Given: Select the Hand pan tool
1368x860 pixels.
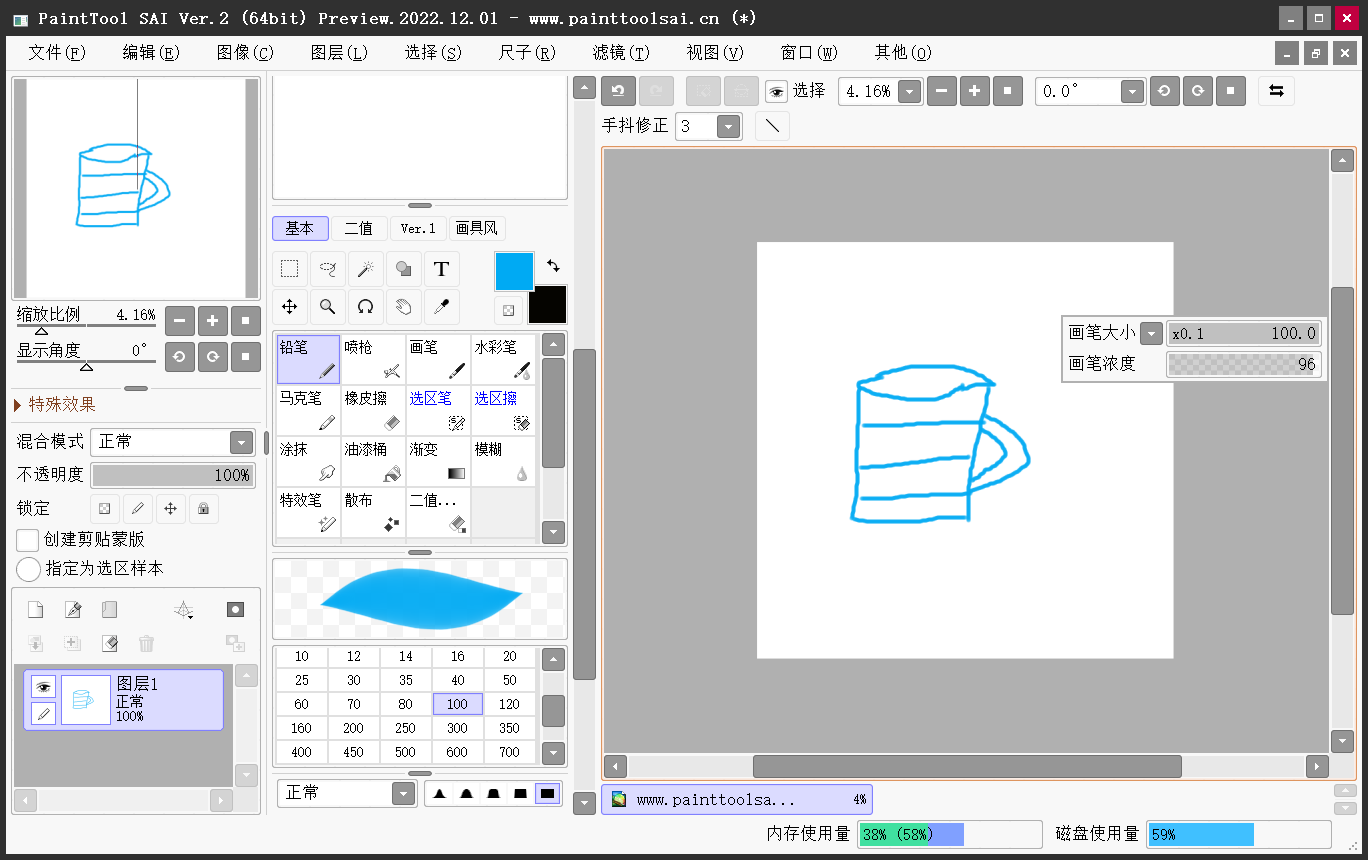Looking at the screenshot, I should (403, 307).
